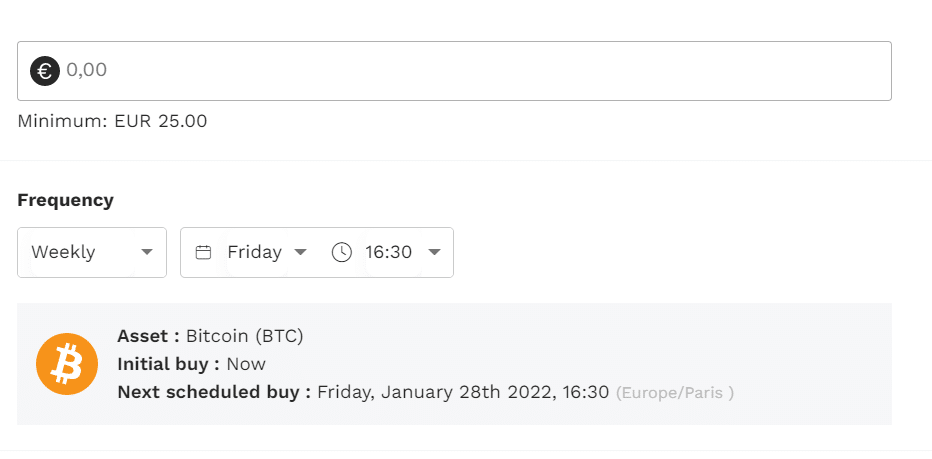Click the Next scheduled buy label
The width and height of the screenshot is (932, 459).
pyautogui.click(x=214, y=392)
